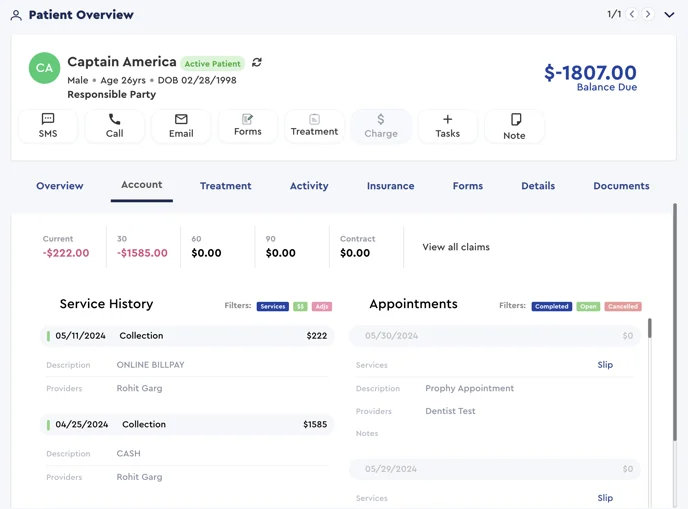Viewport: 688px width, 509px height.
Task: Go to previous patient with left arrow
Action: click(632, 14)
